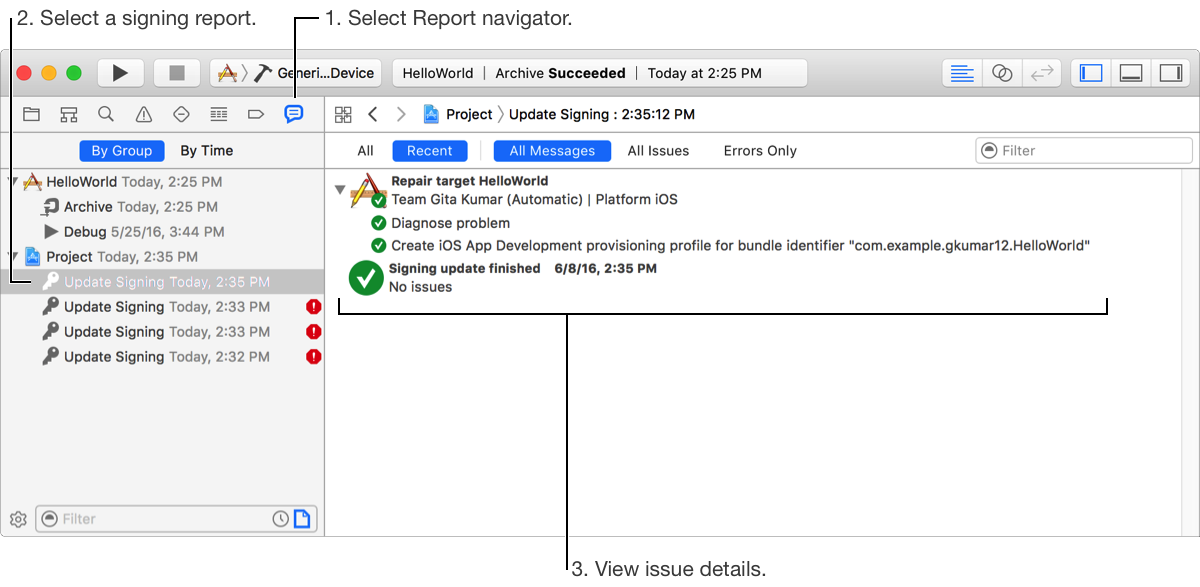Click the activity status HelloWorld Archive Succeeded
Image resolution: width=1200 pixels, height=587 pixels.
click(x=599, y=73)
